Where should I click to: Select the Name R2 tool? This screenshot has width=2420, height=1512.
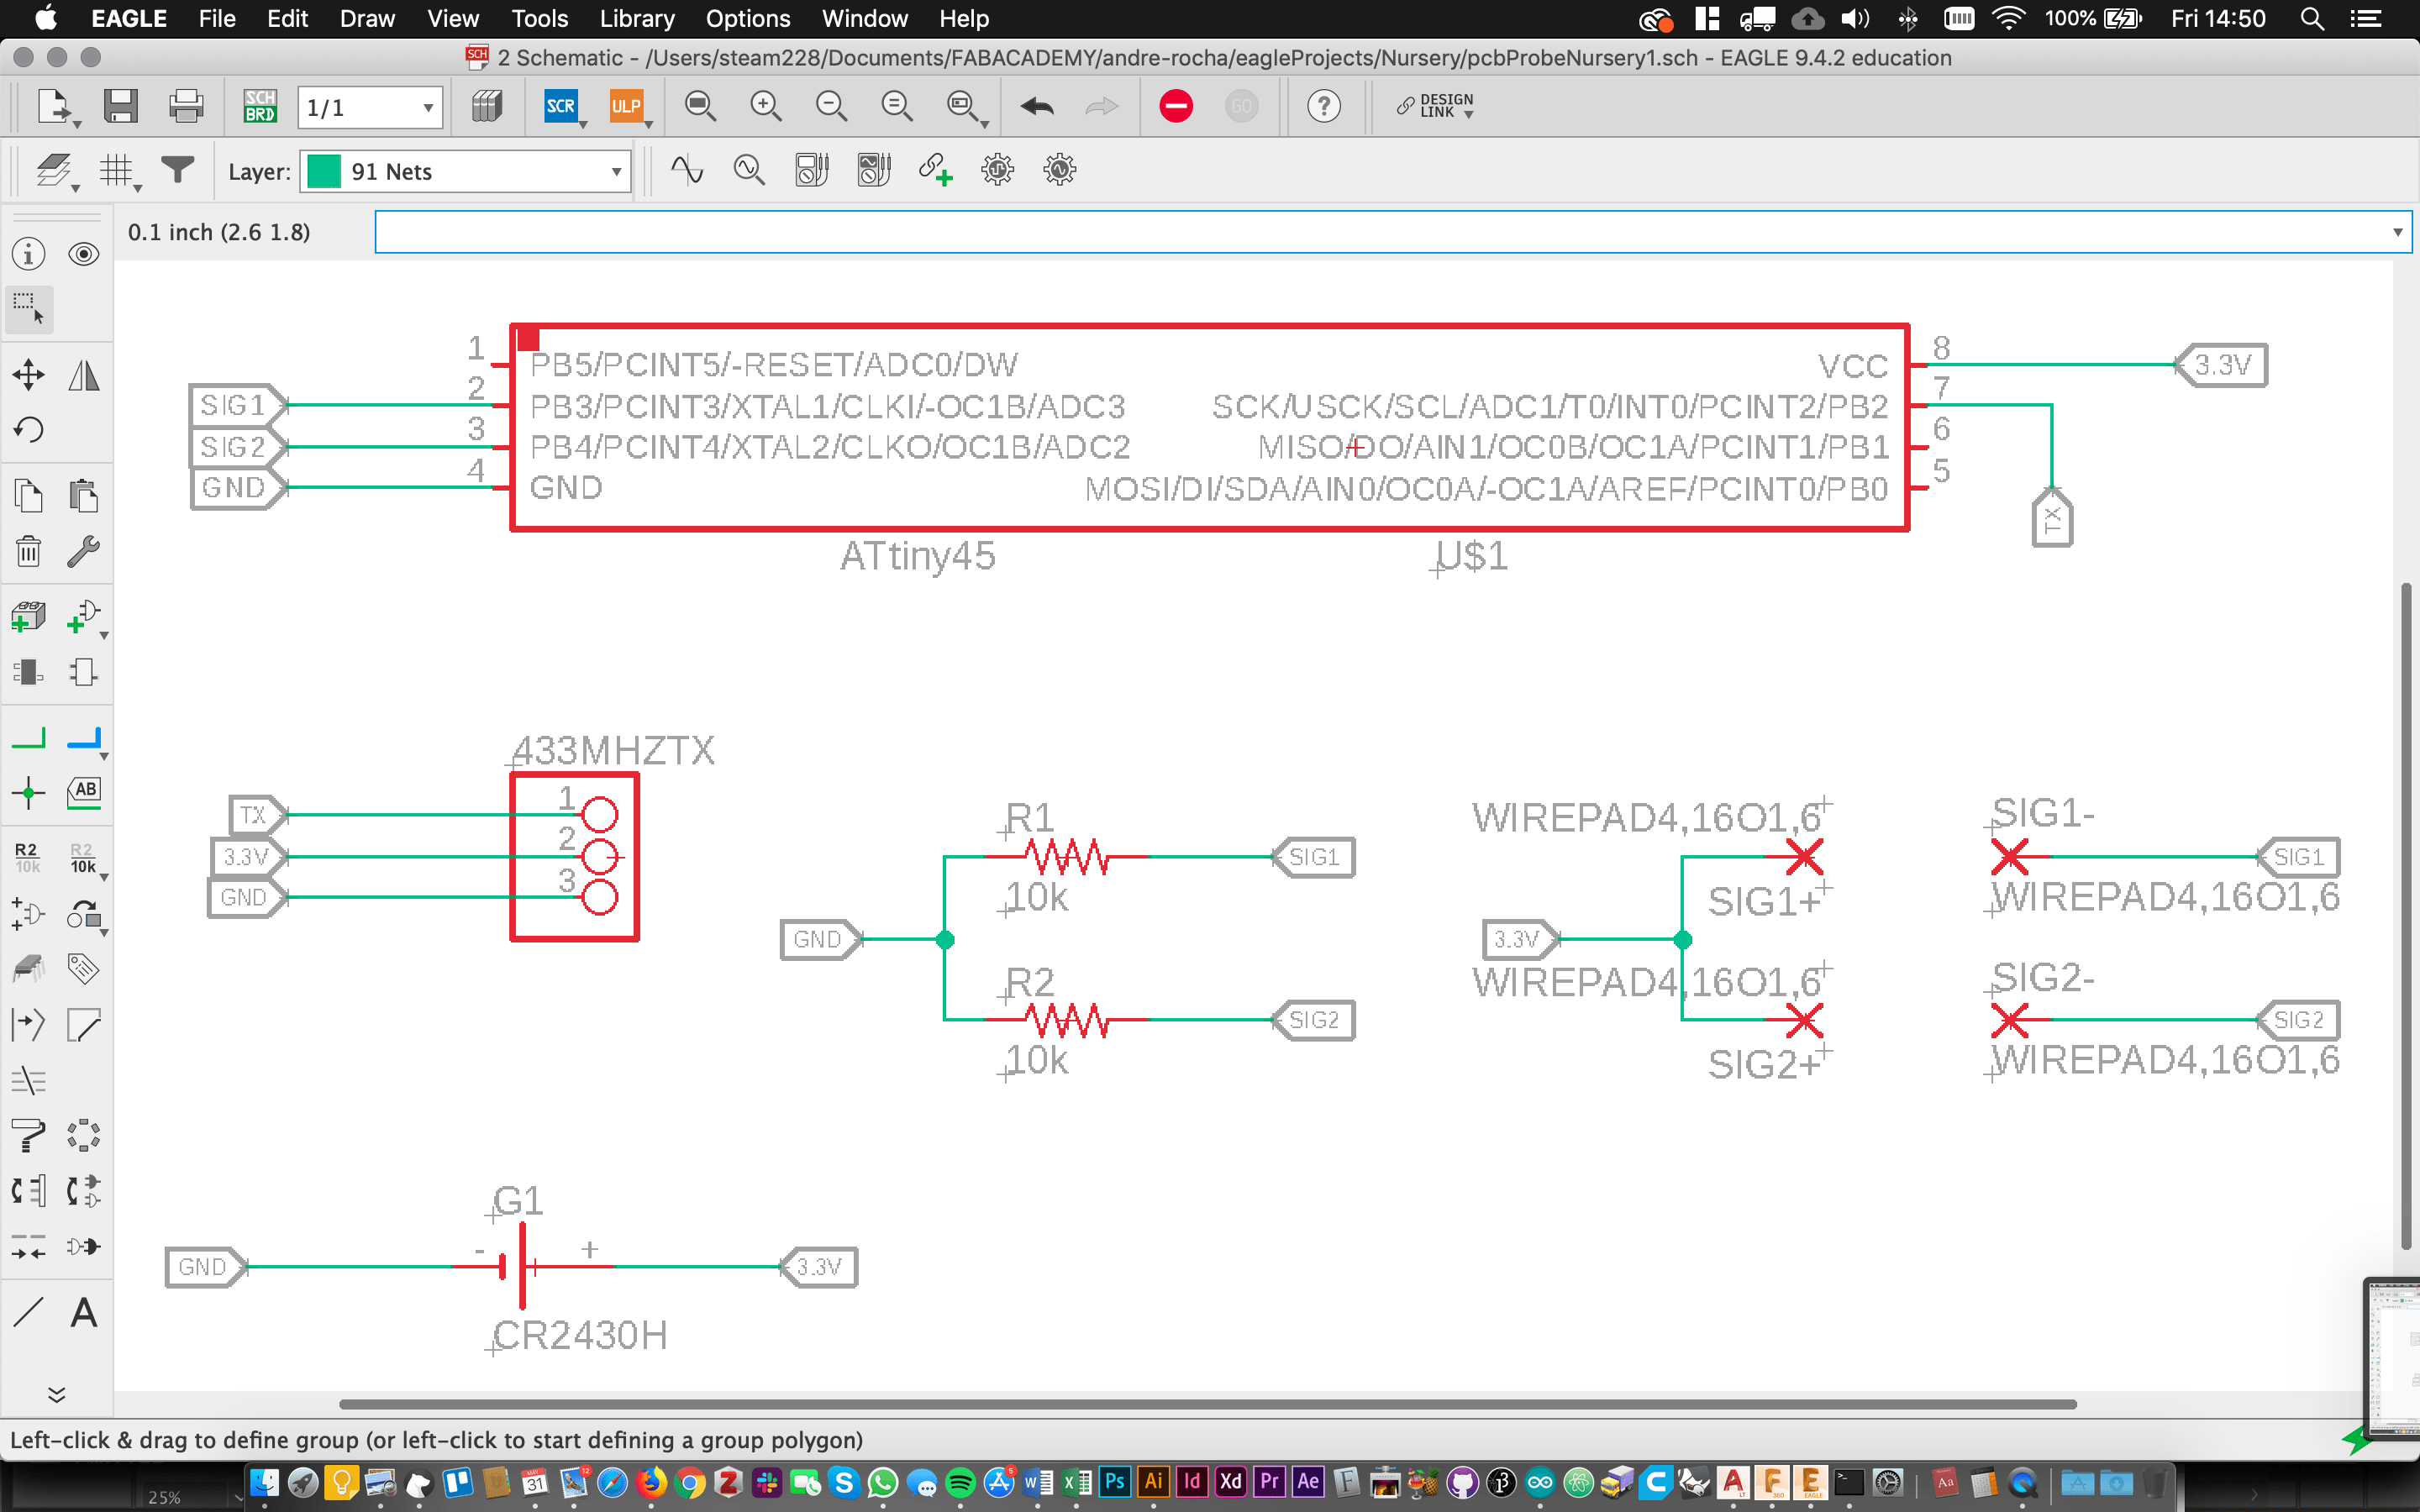[27, 857]
